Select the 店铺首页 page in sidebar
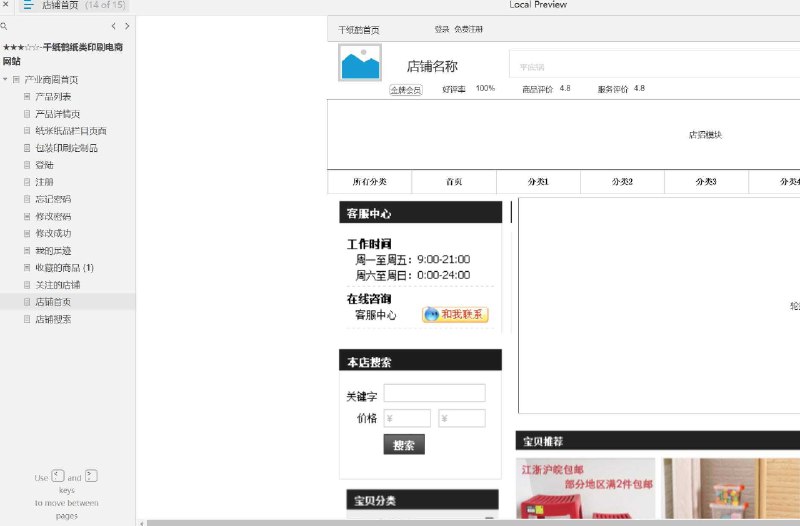The width and height of the screenshot is (800, 526). pos(53,302)
